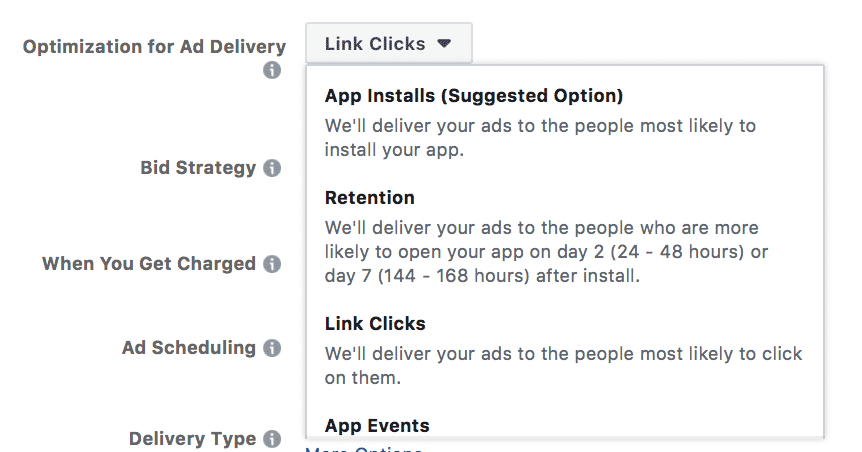Pick the App Events option

click(377, 426)
